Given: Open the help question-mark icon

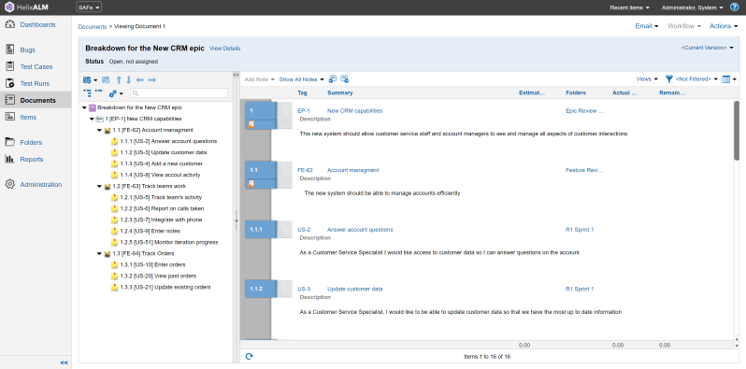Looking at the screenshot, I should coord(734,7).
